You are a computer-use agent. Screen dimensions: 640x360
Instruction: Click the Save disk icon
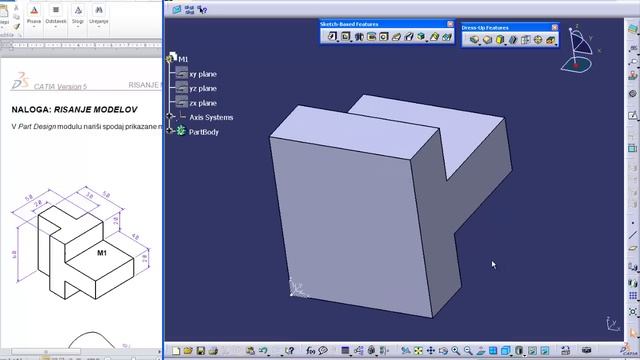coord(200,351)
